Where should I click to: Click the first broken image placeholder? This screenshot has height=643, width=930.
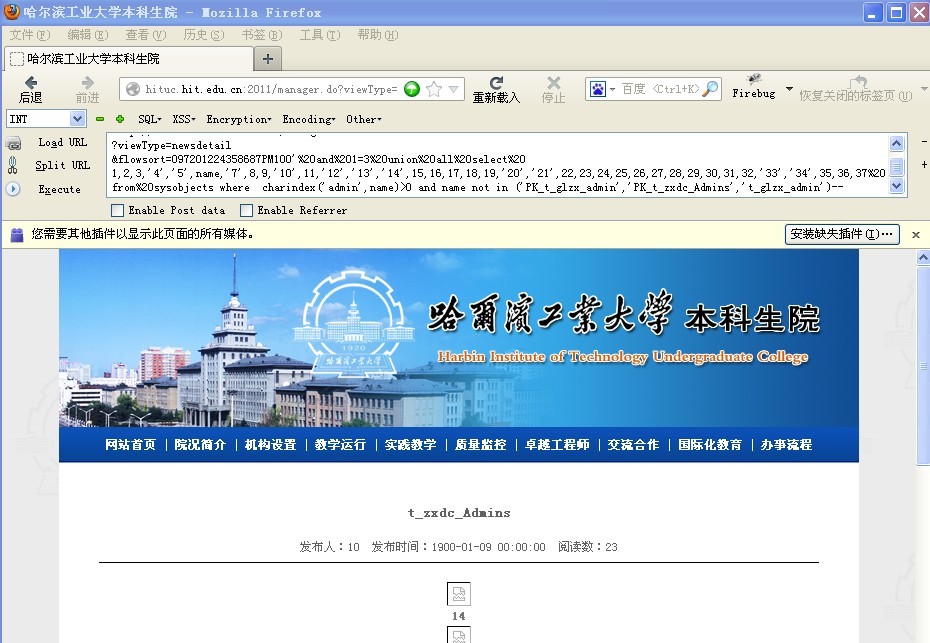458,594
